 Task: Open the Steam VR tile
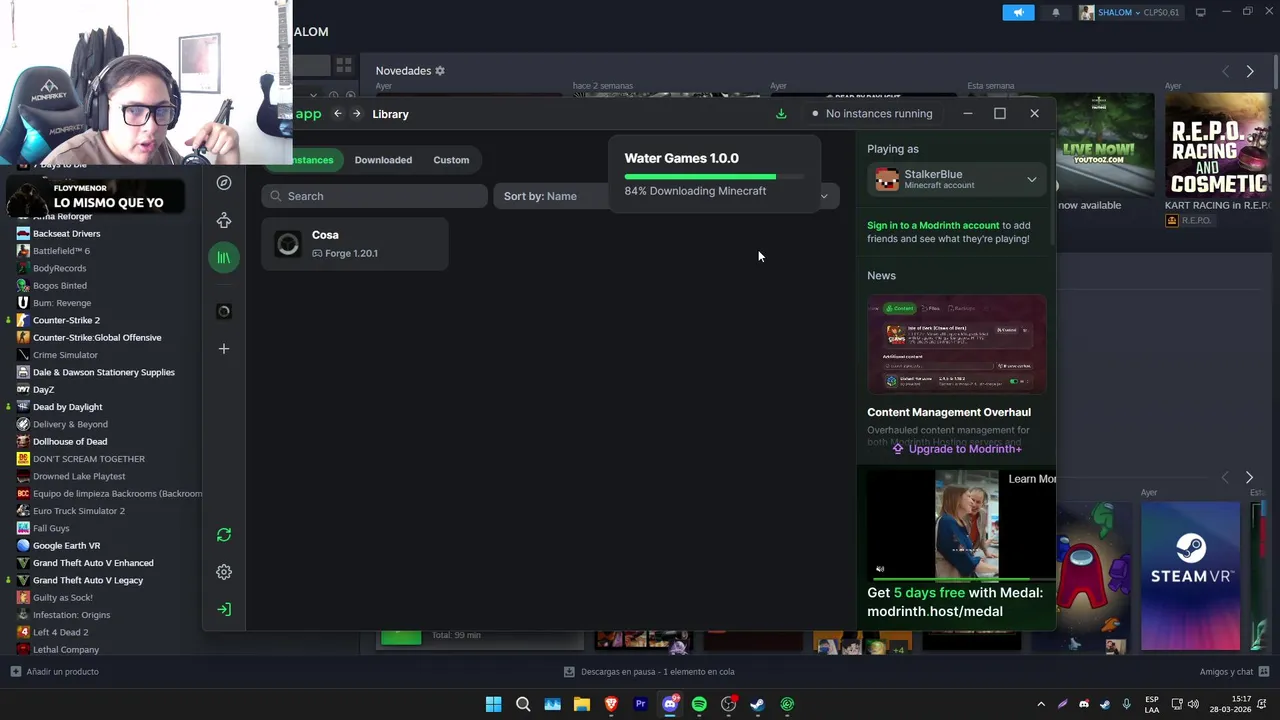(x=1190, y=576)
